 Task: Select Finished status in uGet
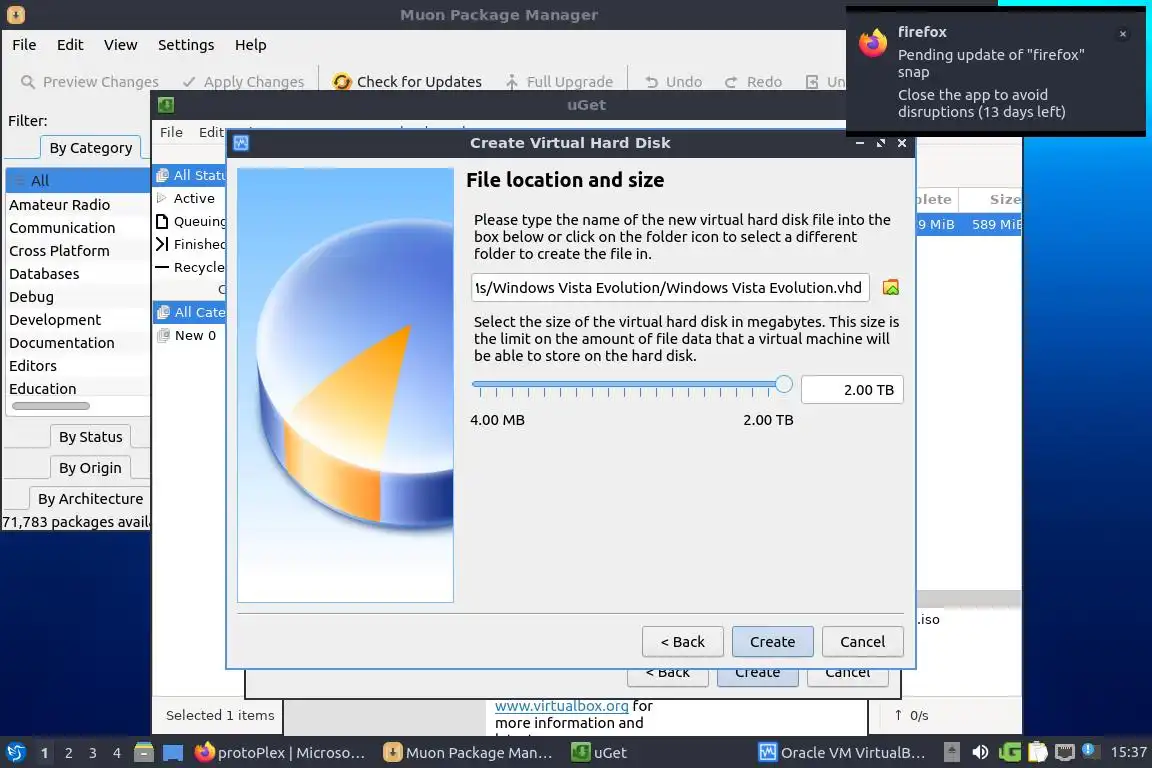190,244
